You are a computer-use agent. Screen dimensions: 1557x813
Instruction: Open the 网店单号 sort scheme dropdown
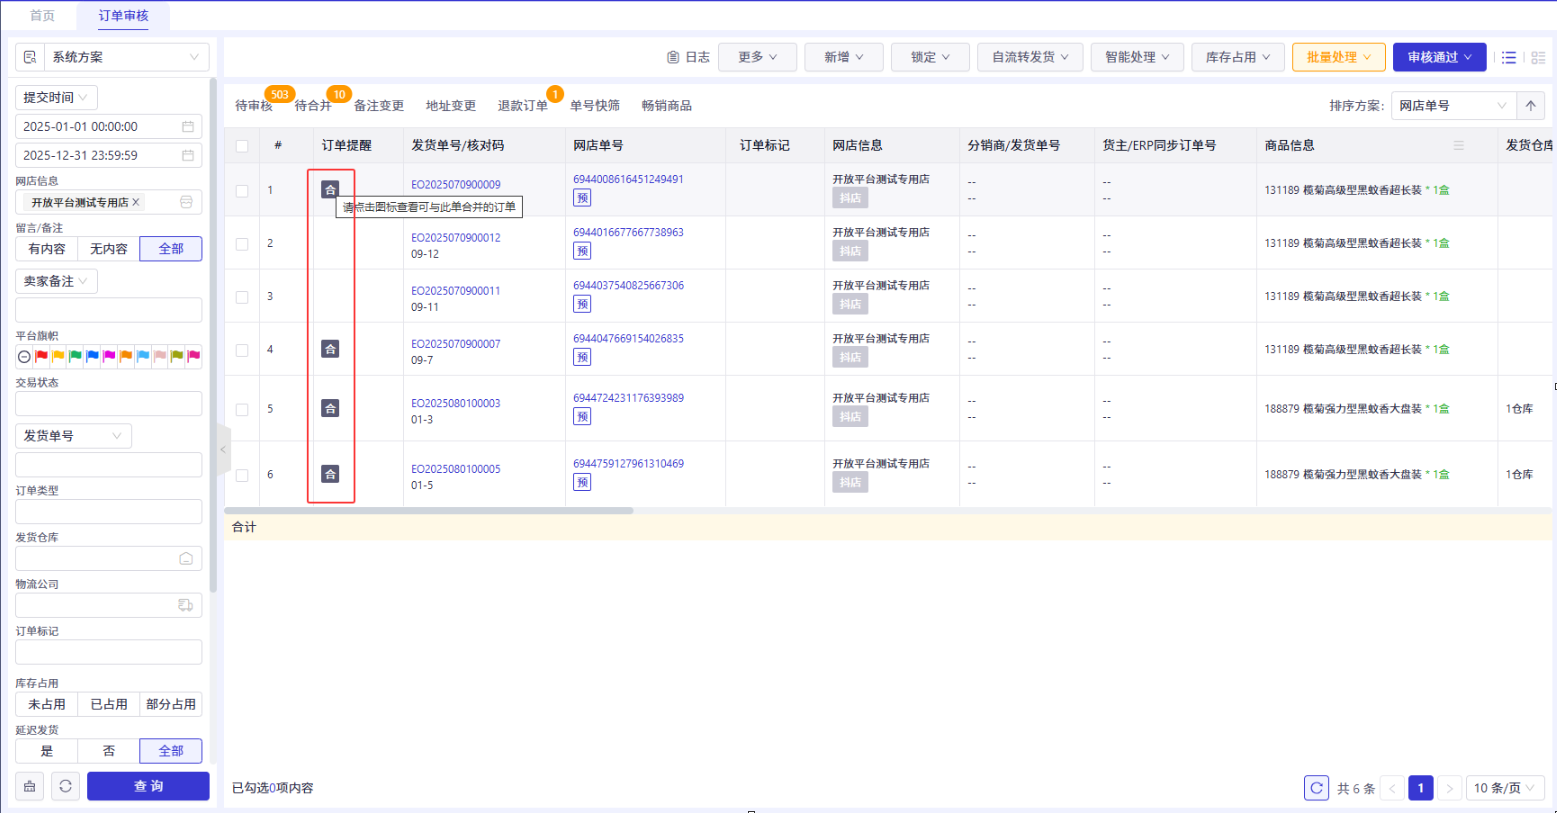coord(1453,106)
